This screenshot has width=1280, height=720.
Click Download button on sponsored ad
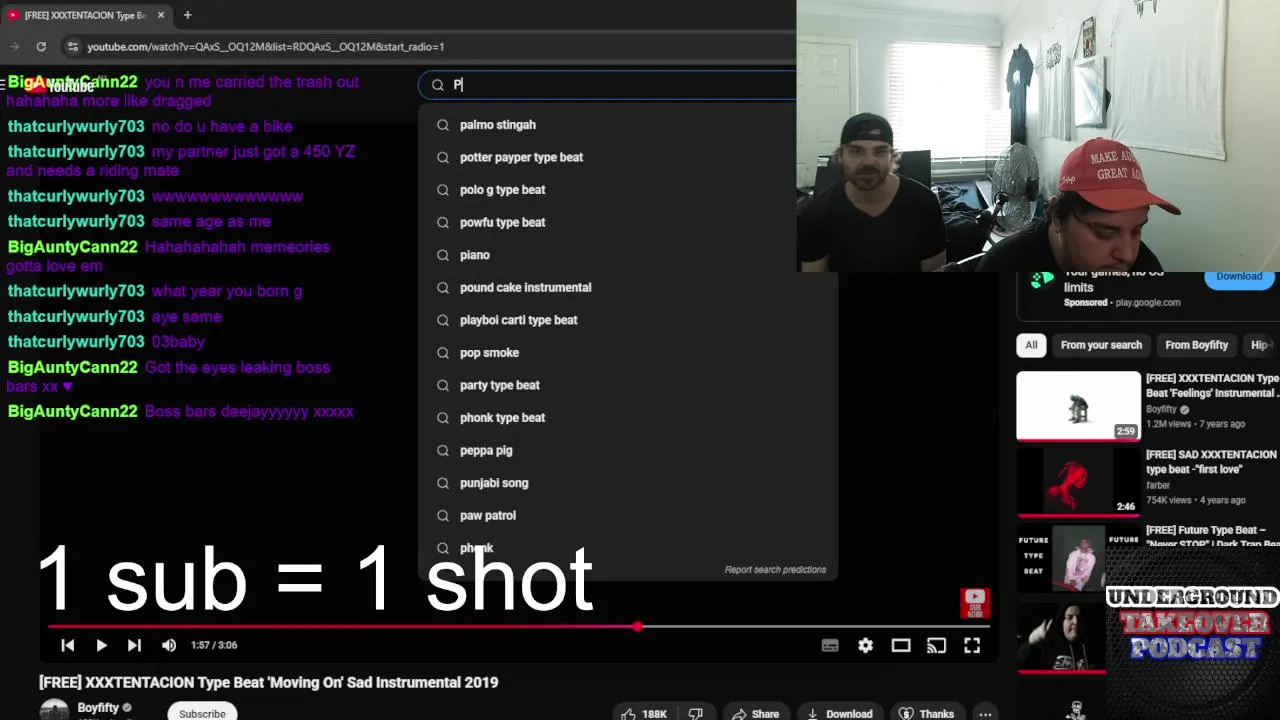pos(1239,278)
